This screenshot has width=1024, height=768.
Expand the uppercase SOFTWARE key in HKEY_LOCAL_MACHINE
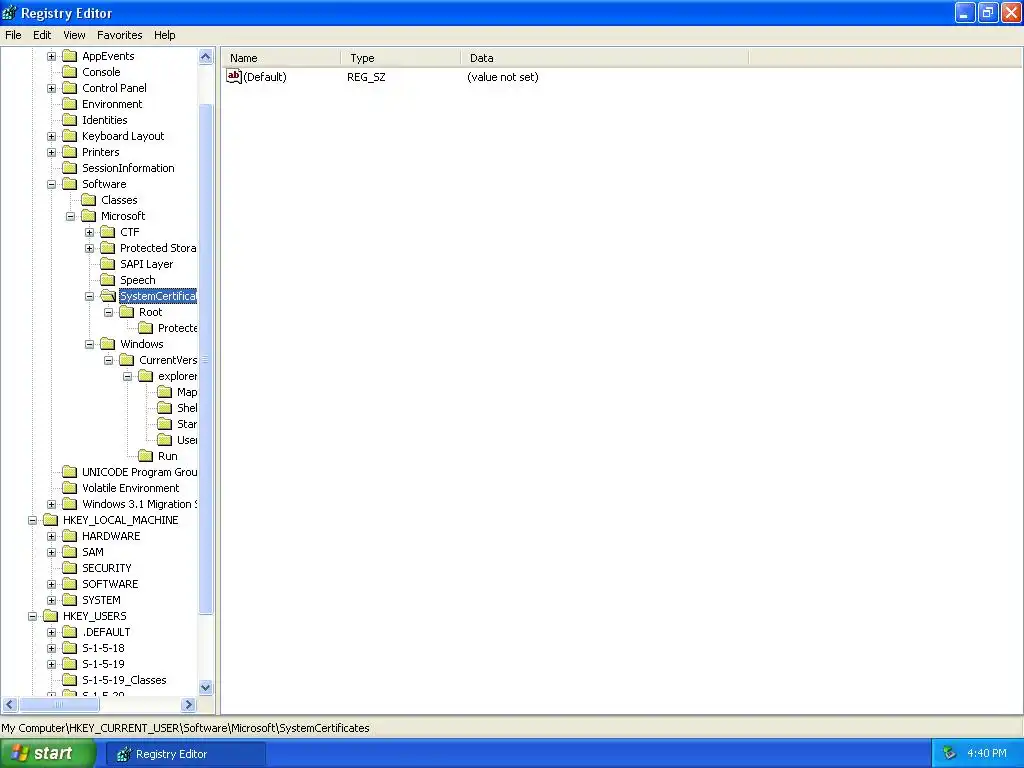(x=52, y=584)
